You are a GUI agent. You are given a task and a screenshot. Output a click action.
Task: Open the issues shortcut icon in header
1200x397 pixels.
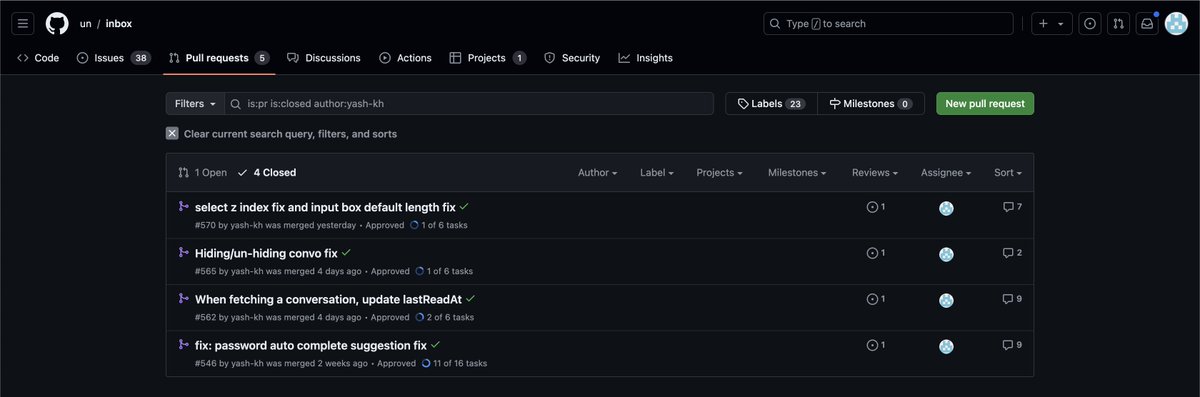click(x=1090, y=23)
